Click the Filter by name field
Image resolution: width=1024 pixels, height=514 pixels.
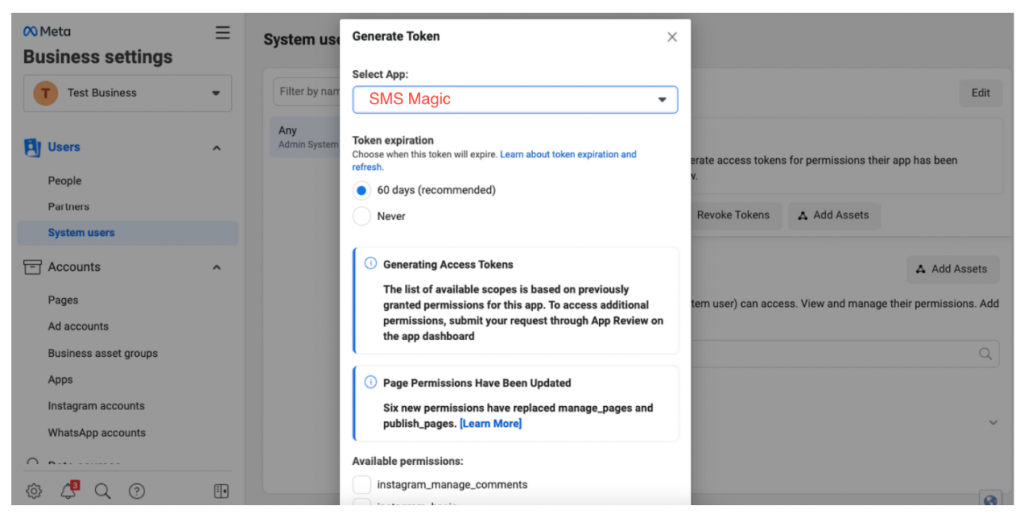tap(307, 91)
